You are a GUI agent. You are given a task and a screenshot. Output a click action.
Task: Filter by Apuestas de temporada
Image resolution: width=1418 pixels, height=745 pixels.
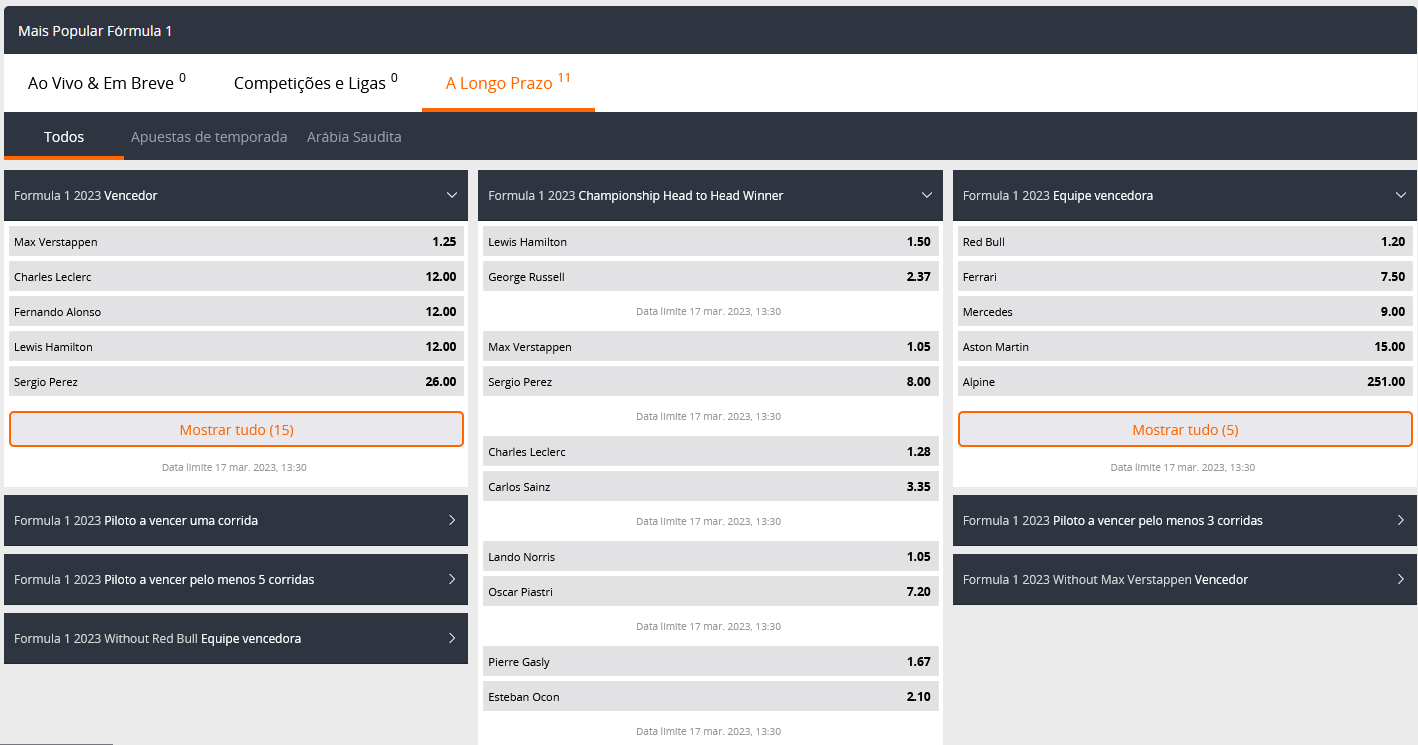pos(209,137)
